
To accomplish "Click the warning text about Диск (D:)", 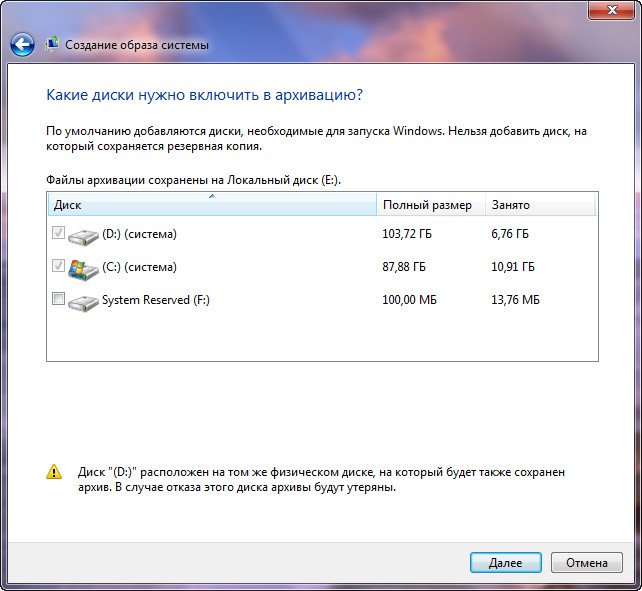I will [x=321, y=480].
